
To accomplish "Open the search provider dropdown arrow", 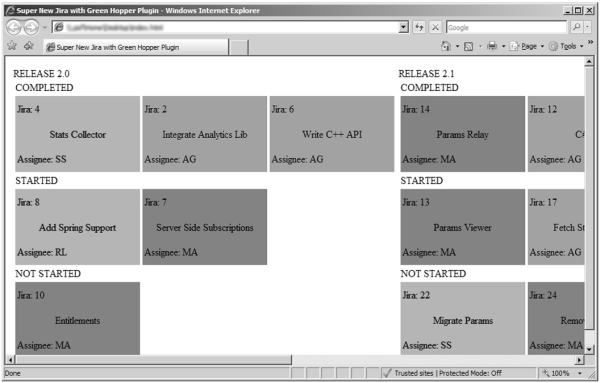I will (x=587, y=27).
